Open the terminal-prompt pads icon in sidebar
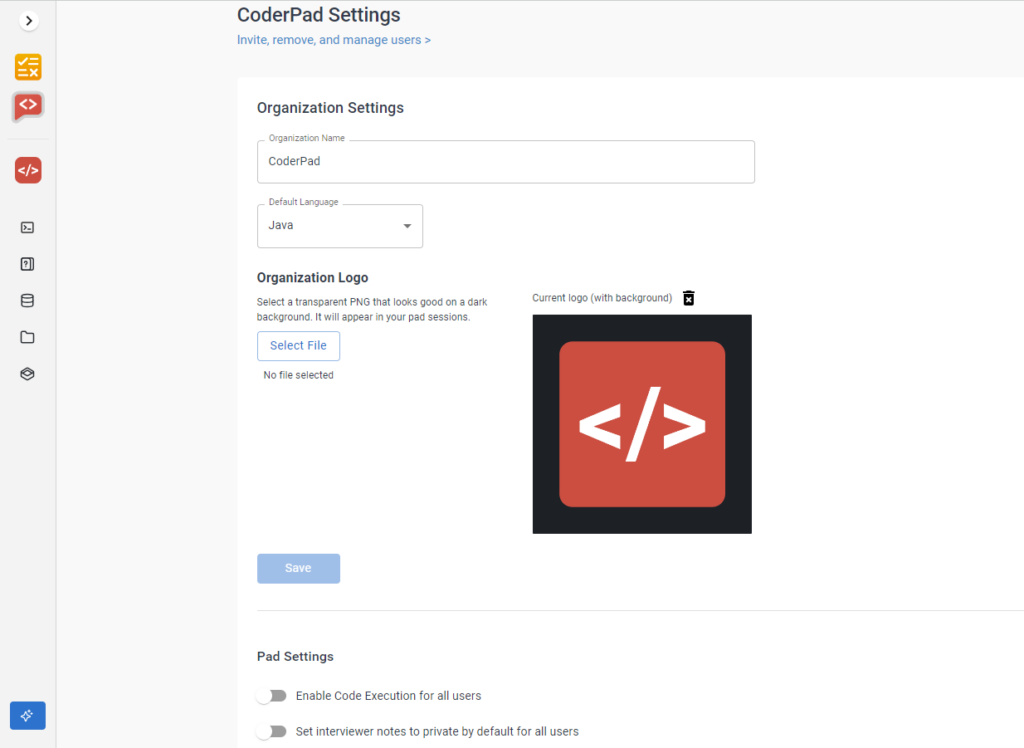Screen dimensions: 1024x748 click(x=27, y=227)
